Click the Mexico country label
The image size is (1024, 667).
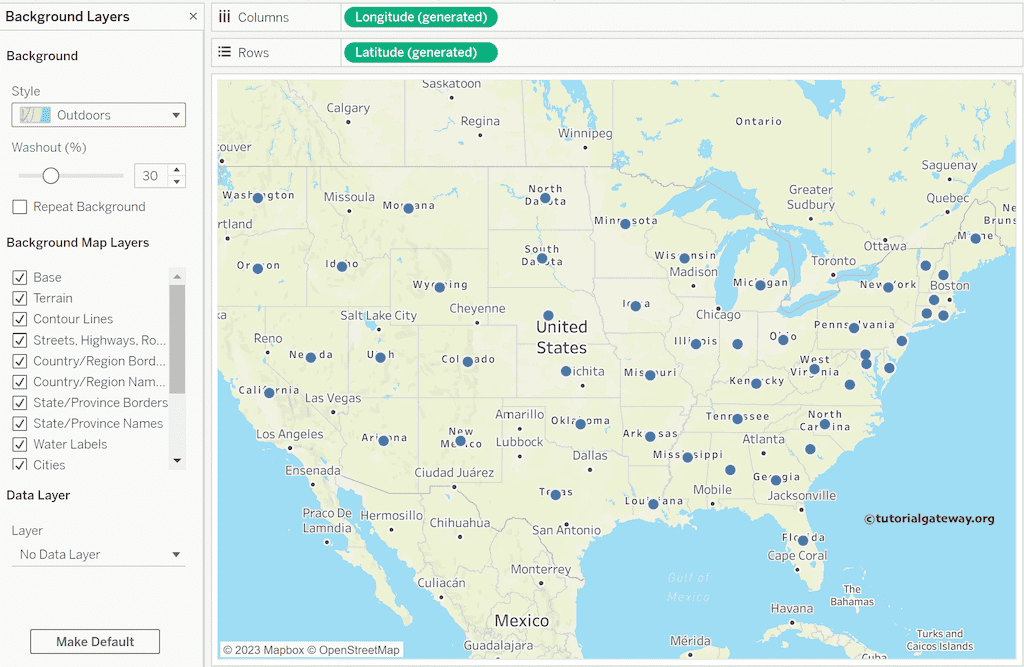point(521,621)
